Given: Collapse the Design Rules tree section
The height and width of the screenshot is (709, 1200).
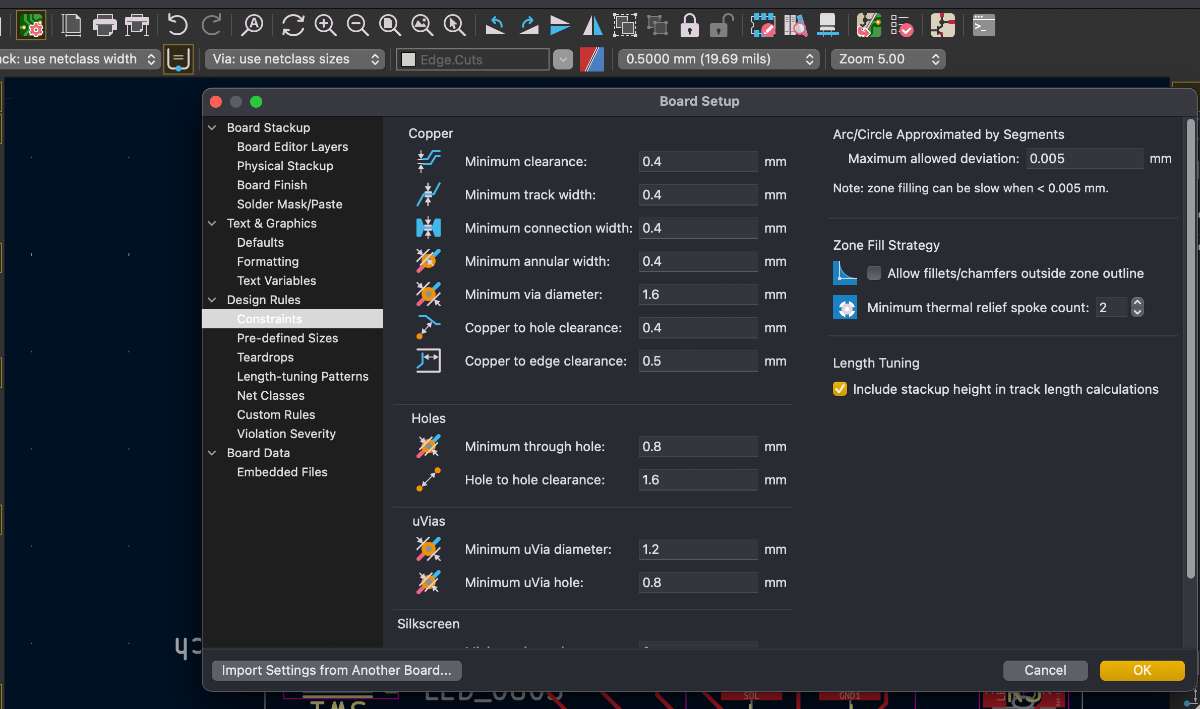Looking at the screenshot, I should [212, 300].
